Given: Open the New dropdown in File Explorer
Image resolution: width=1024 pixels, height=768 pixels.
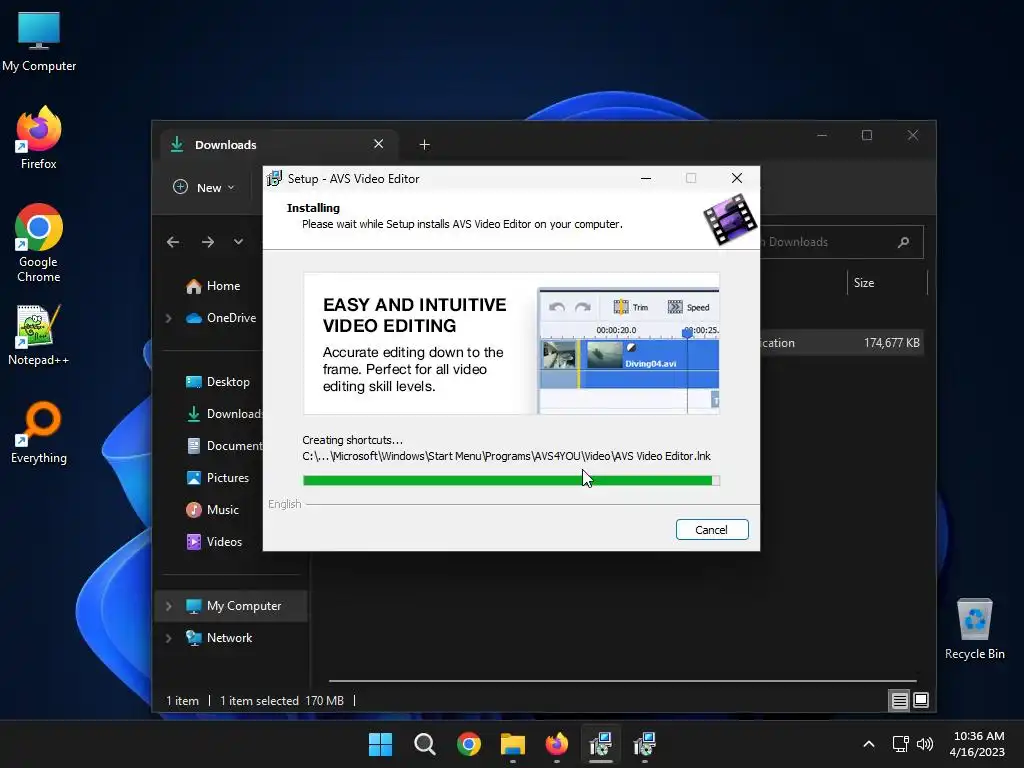Looking at the screenshot, I should pos(204,187).
